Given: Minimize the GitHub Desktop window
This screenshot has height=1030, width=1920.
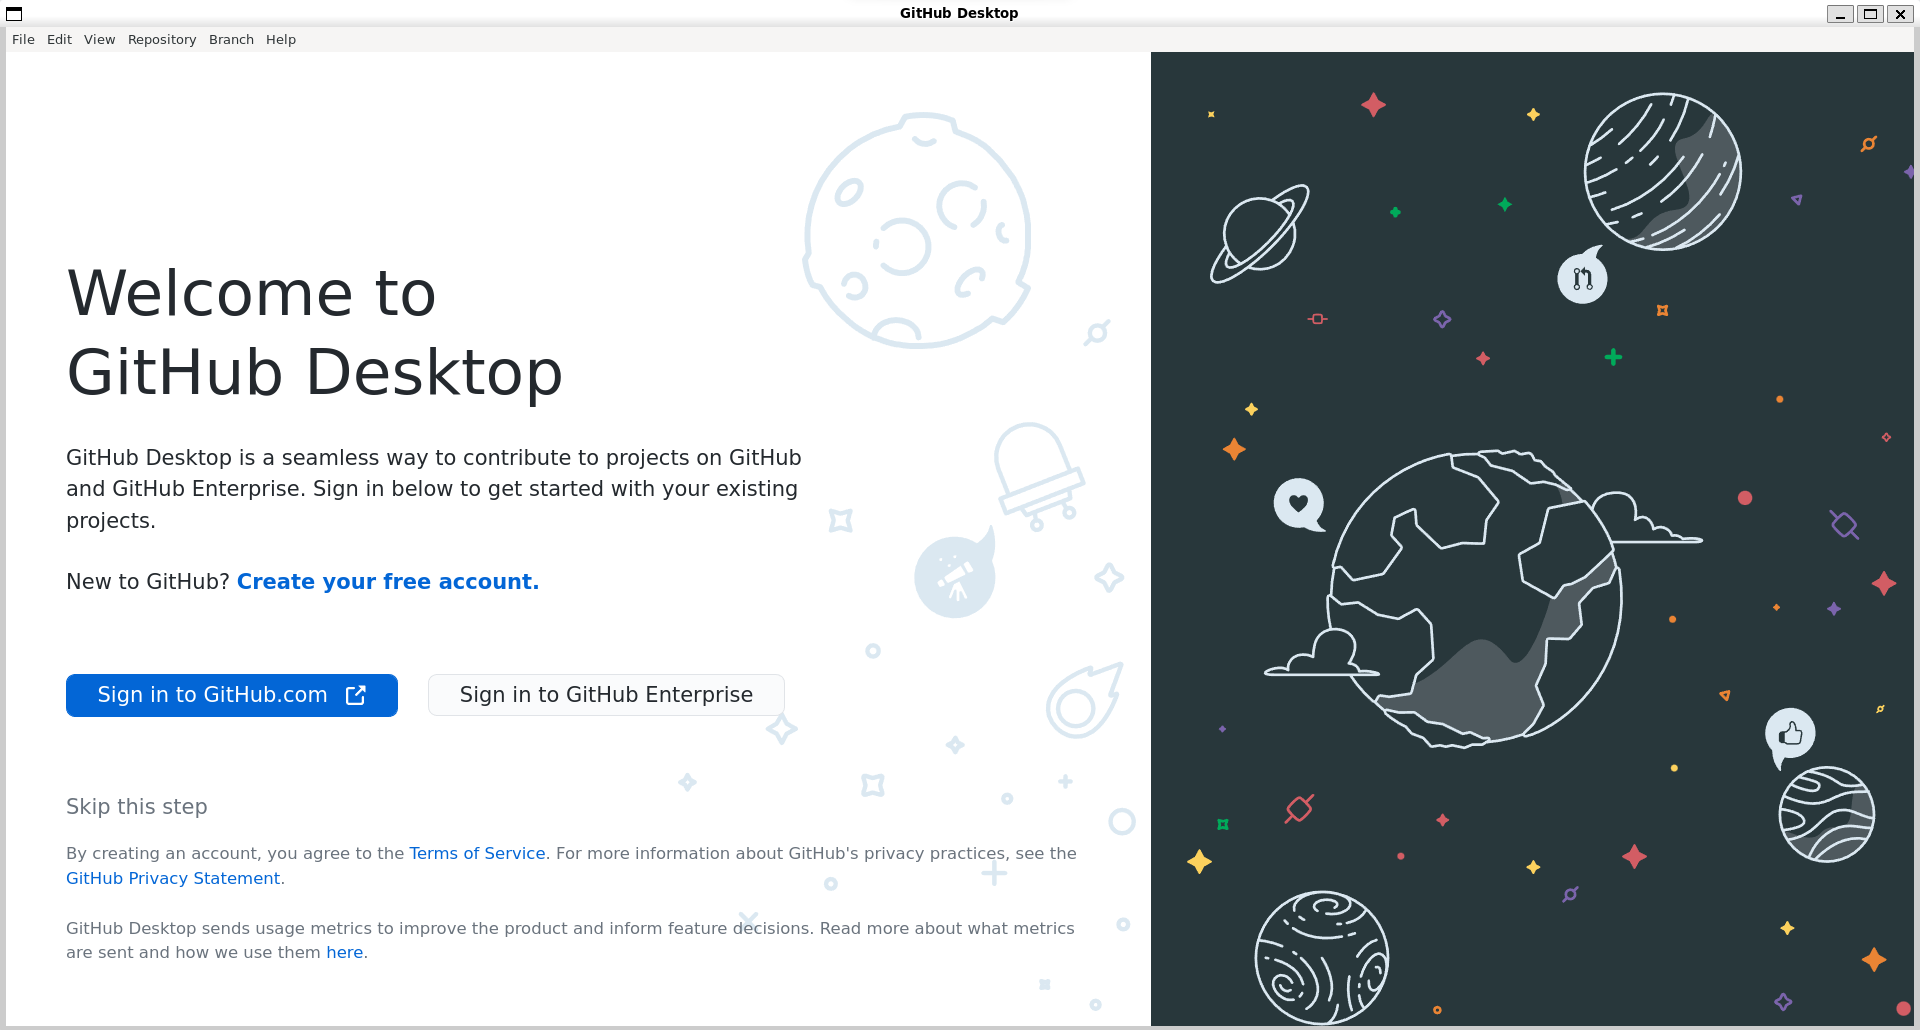Looking at the screenshot, I should pos(1840,14).
